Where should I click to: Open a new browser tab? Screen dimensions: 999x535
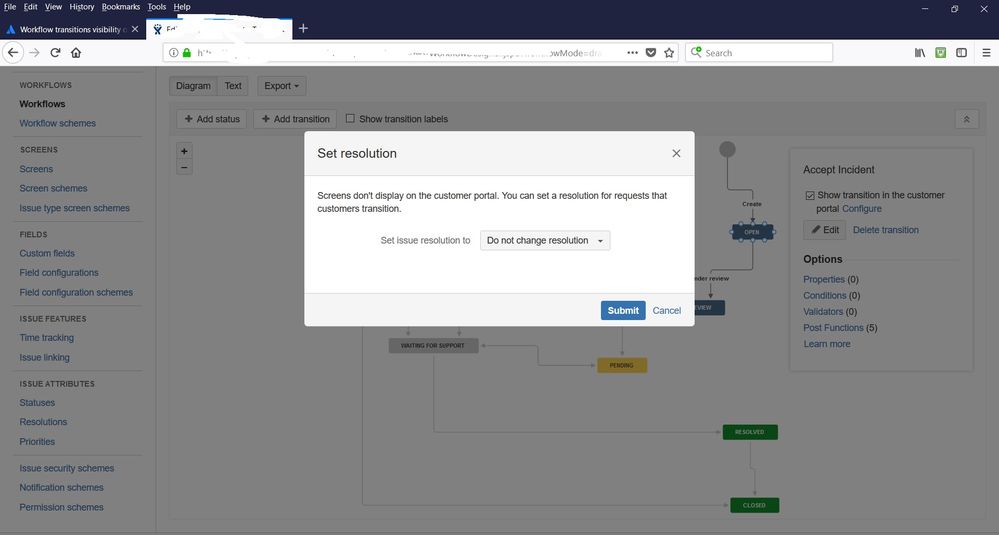click(x=303, y=28)
